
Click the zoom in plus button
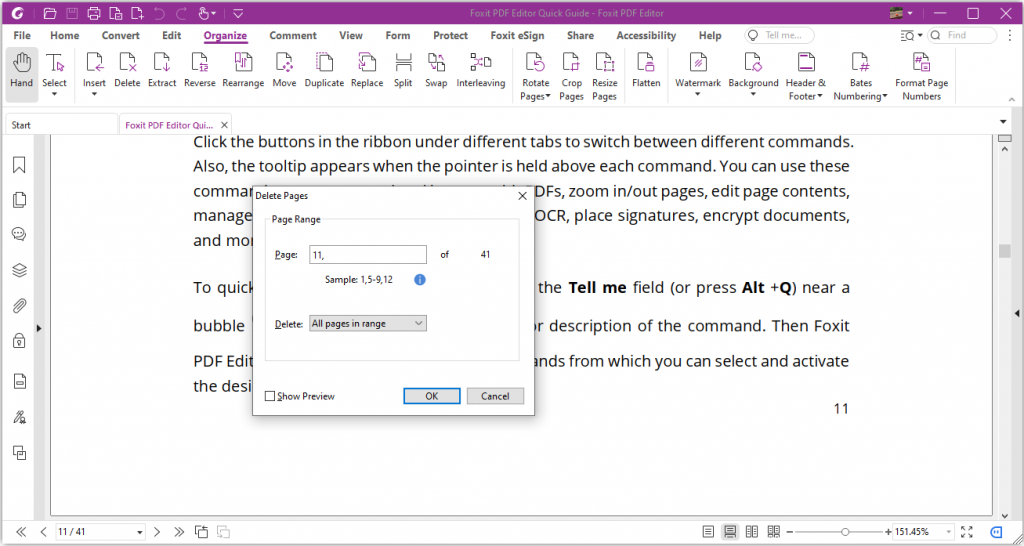pos(888,532)
